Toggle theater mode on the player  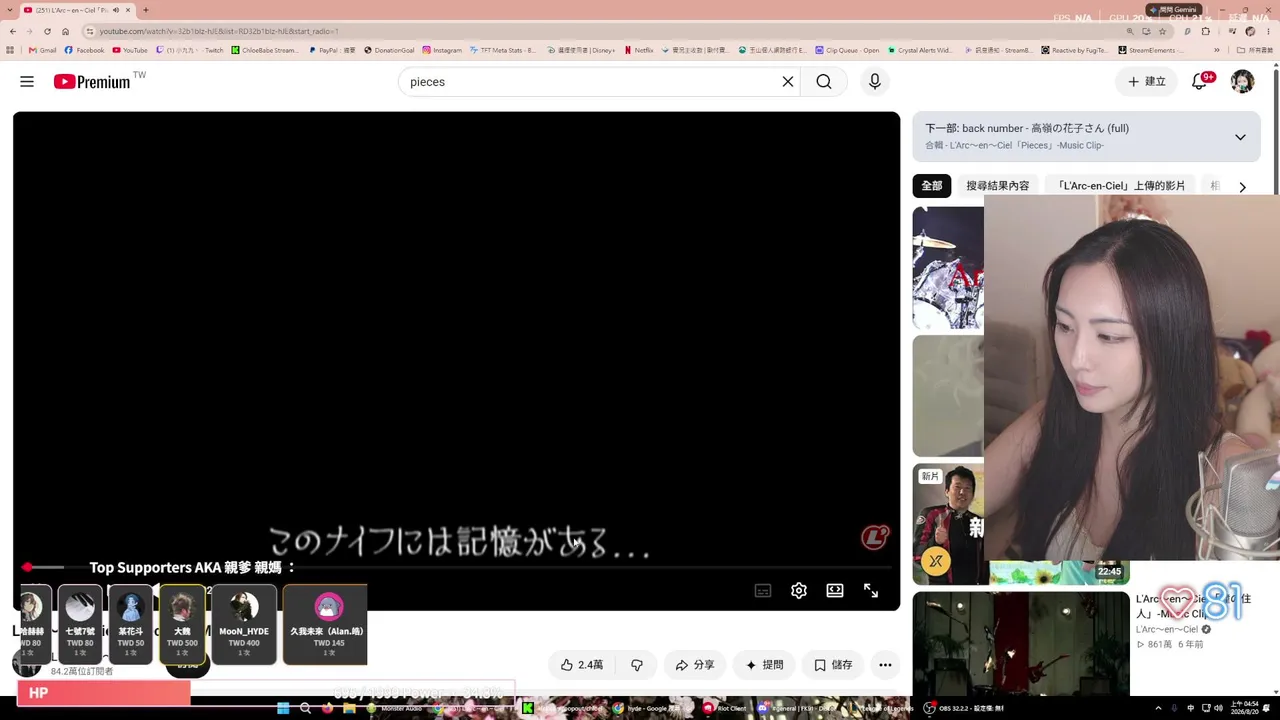[x=835, y=591]
